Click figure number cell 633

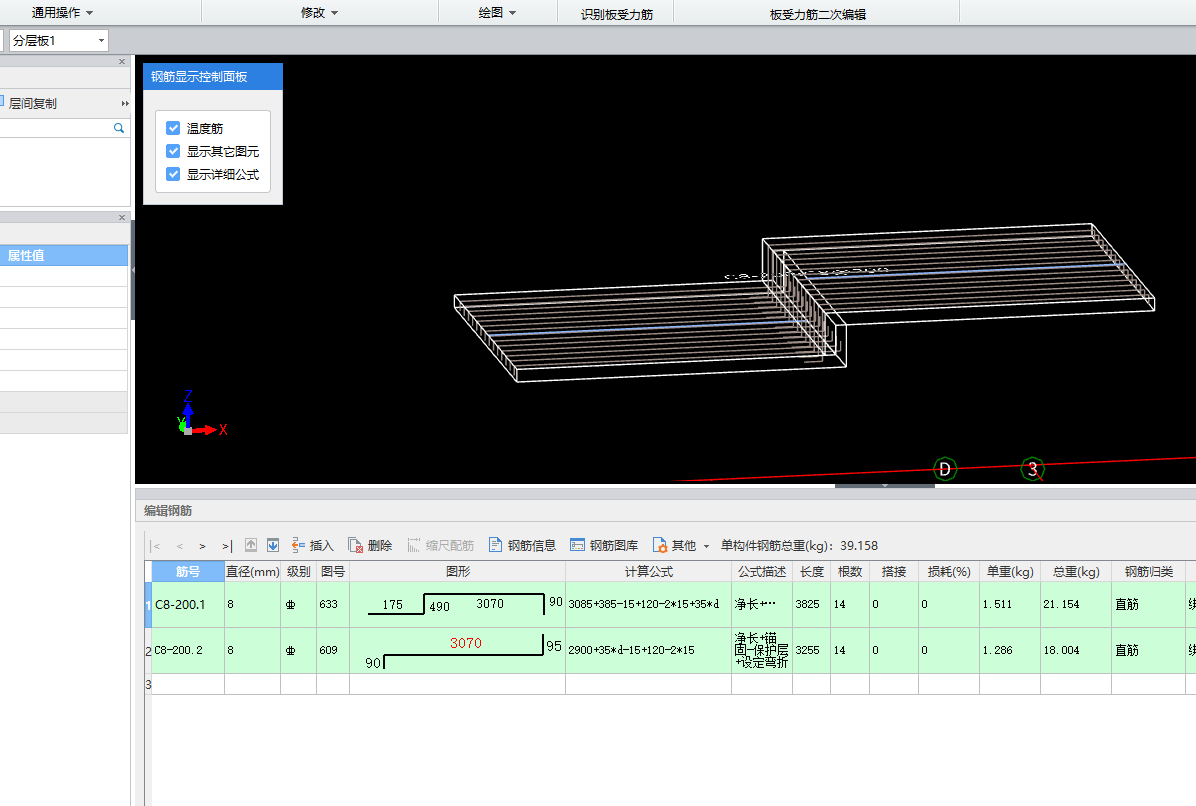[x=333, y=605]
